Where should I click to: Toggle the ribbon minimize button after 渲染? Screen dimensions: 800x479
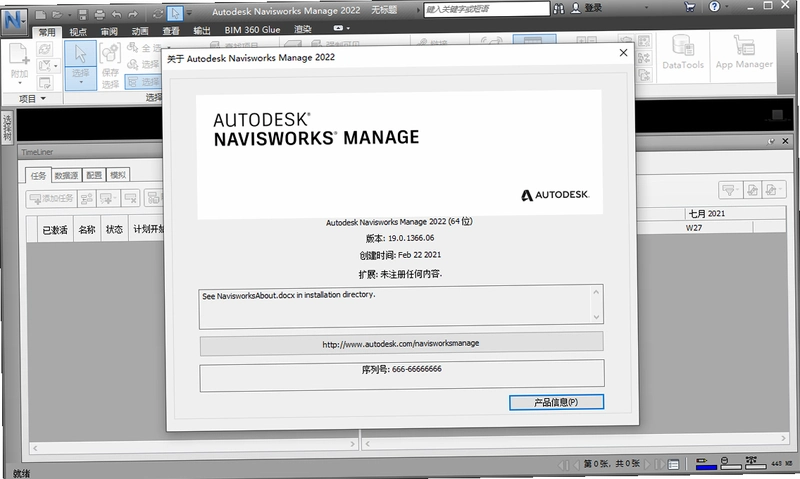(338, 28)
